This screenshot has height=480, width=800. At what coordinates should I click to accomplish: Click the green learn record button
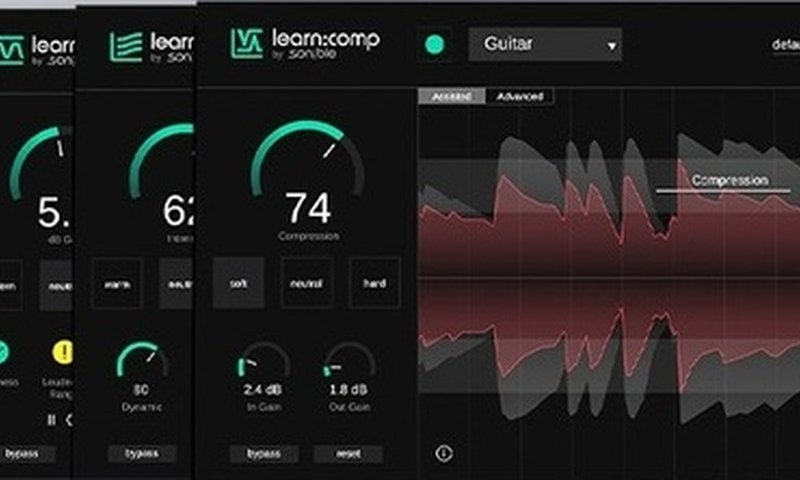coord(434,45)
